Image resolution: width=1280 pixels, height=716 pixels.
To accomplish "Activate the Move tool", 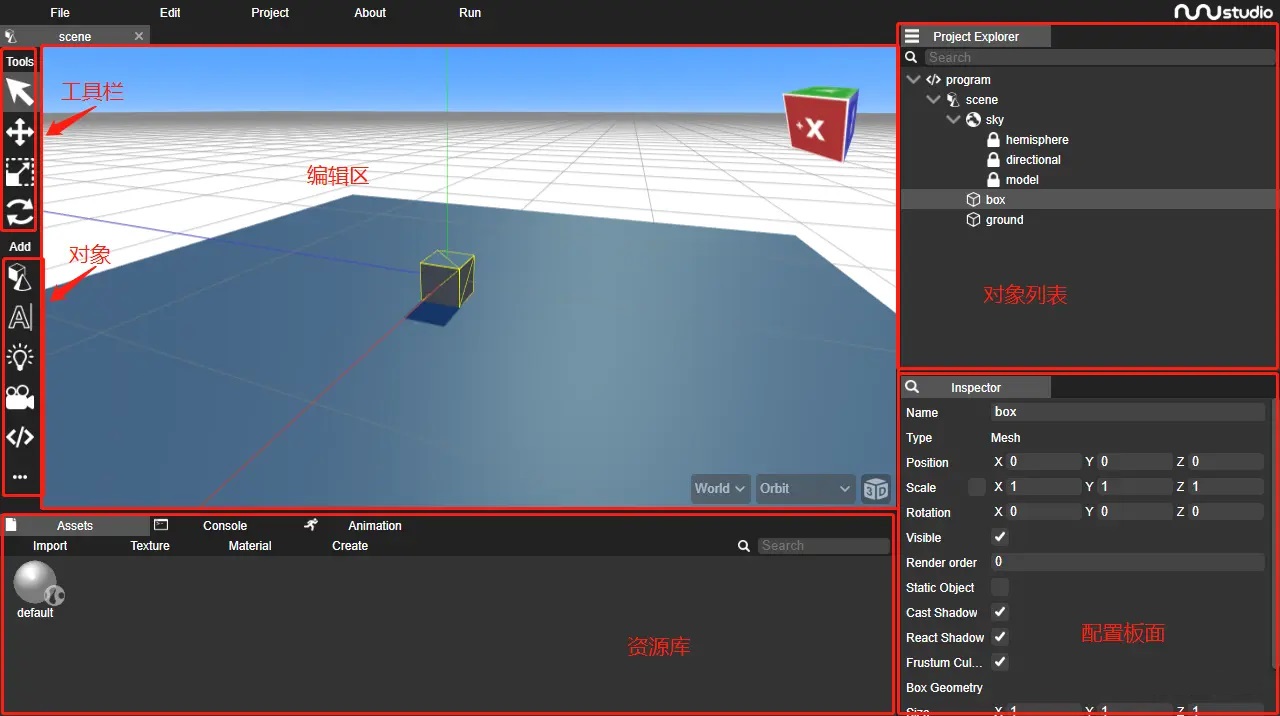I will [x=20, y=132].
